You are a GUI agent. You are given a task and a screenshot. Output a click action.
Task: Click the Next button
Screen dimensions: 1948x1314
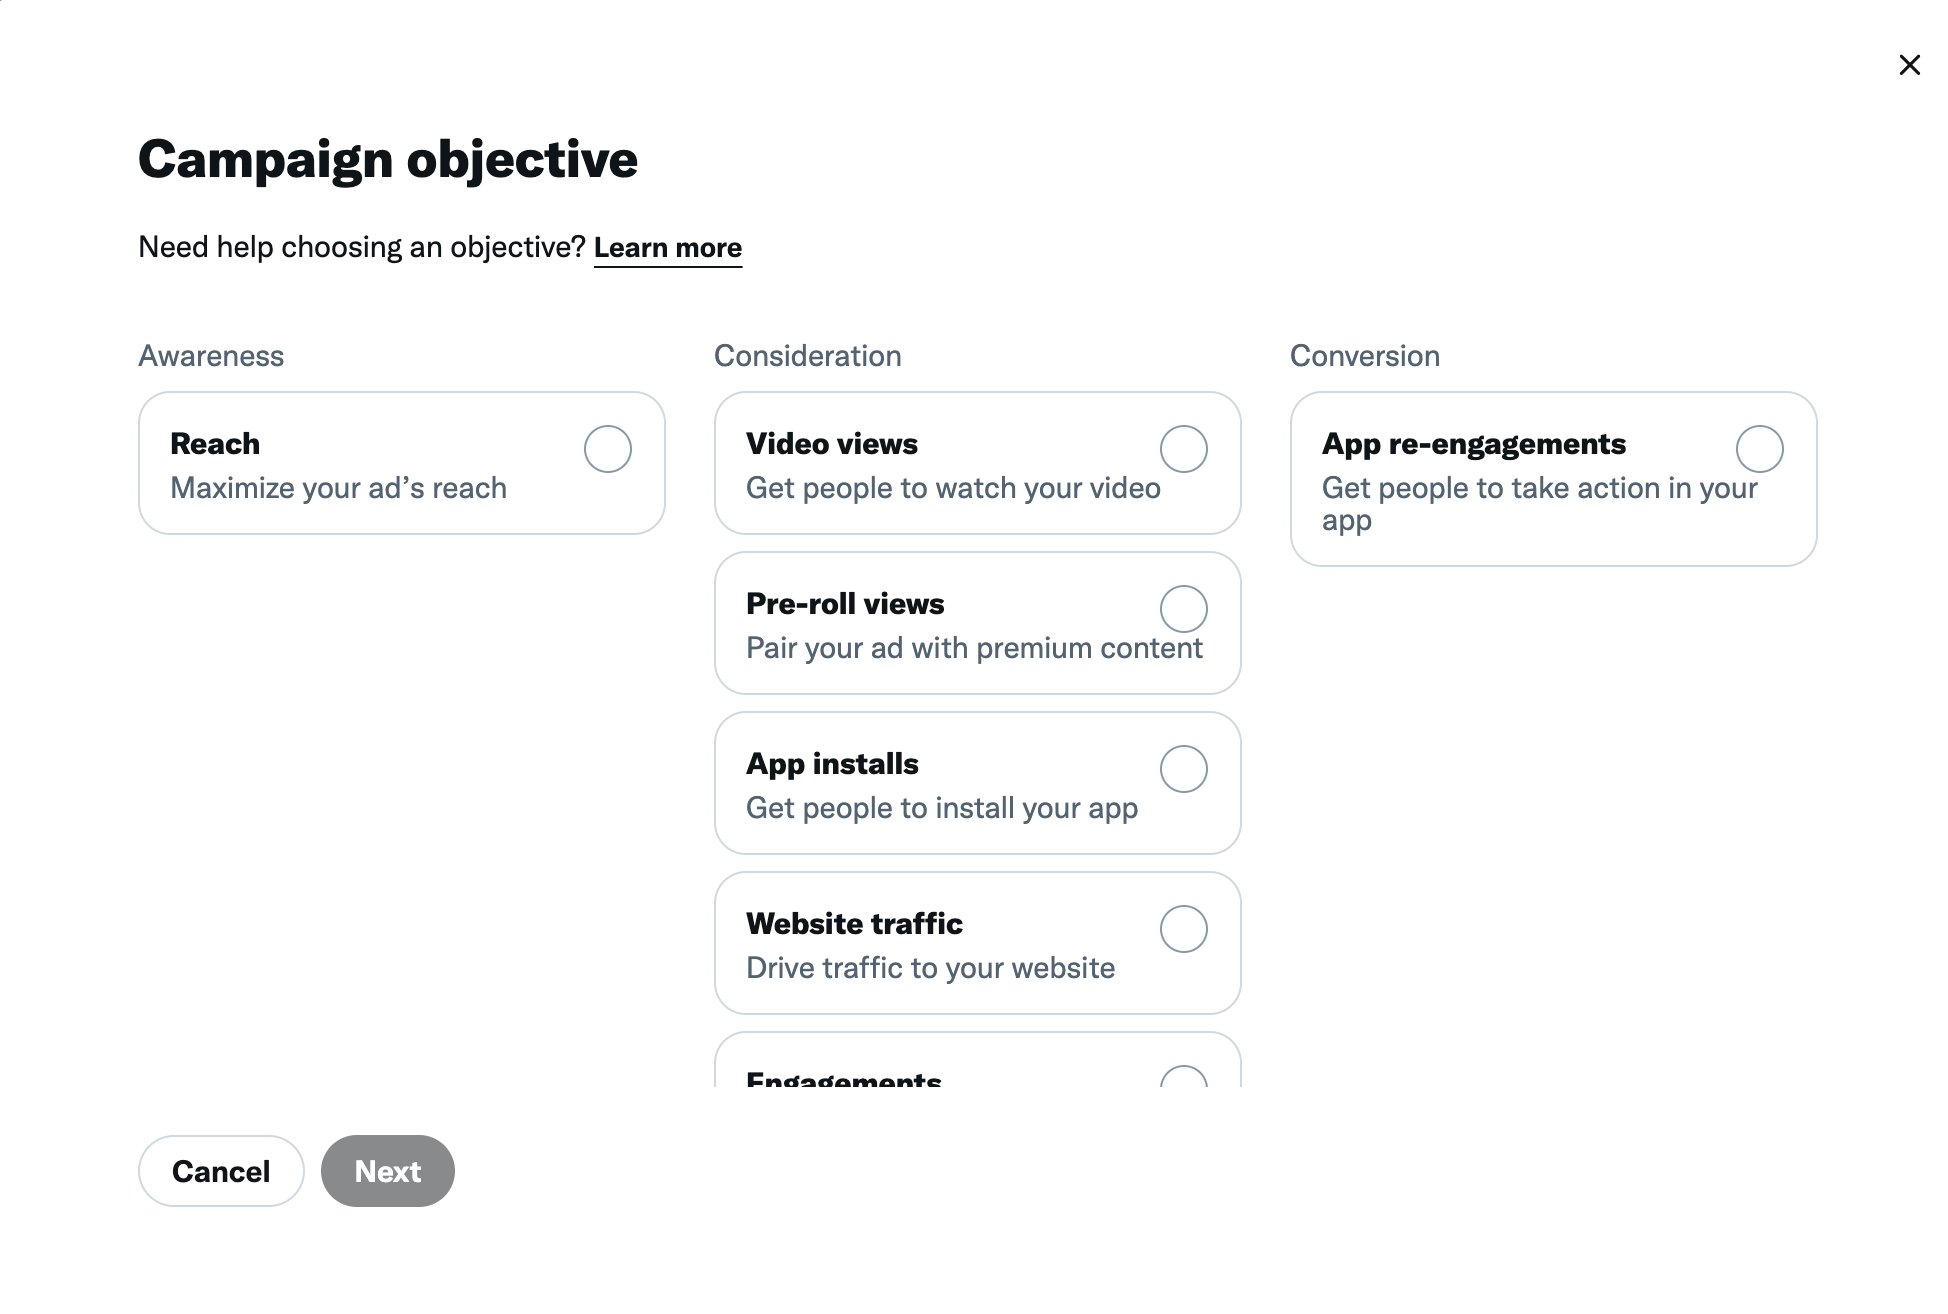[x=387, y=1170]
